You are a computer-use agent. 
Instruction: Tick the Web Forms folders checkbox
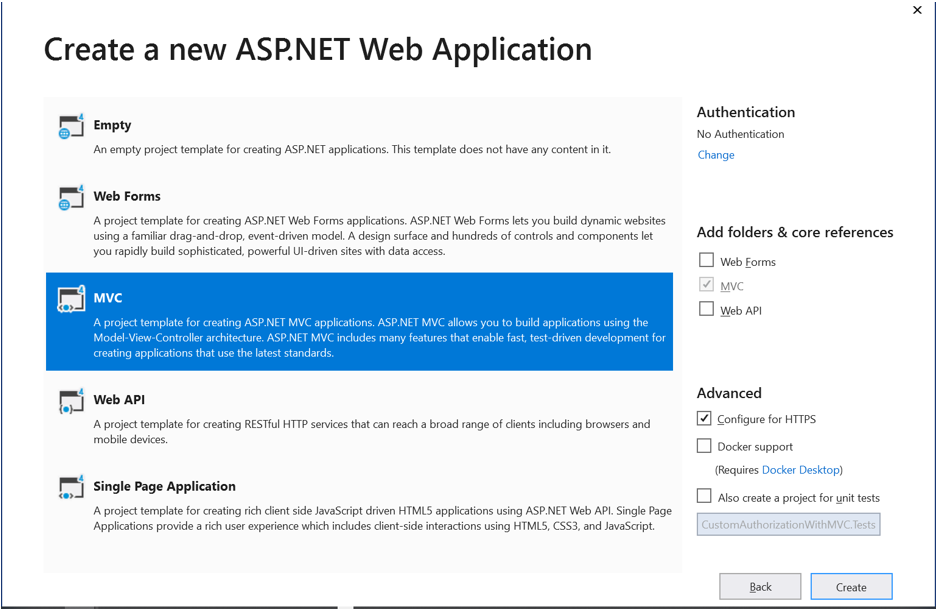point(707,260)
